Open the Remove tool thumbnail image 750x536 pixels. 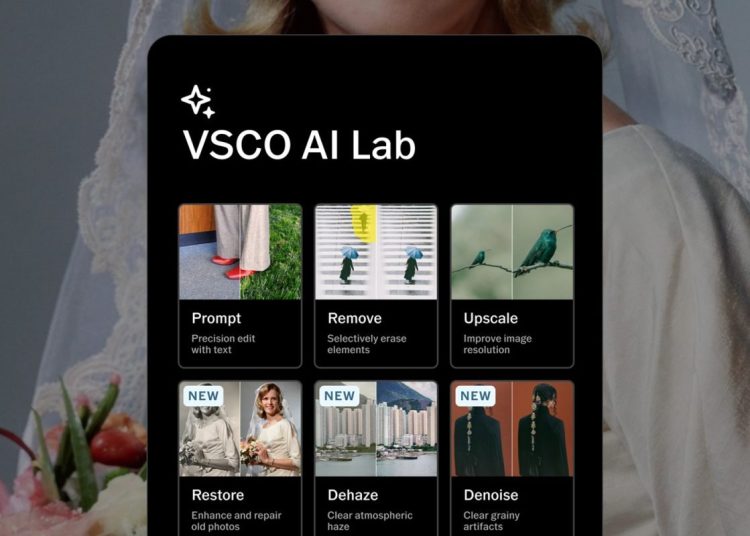pyautogui.click(x=376, y=252)
